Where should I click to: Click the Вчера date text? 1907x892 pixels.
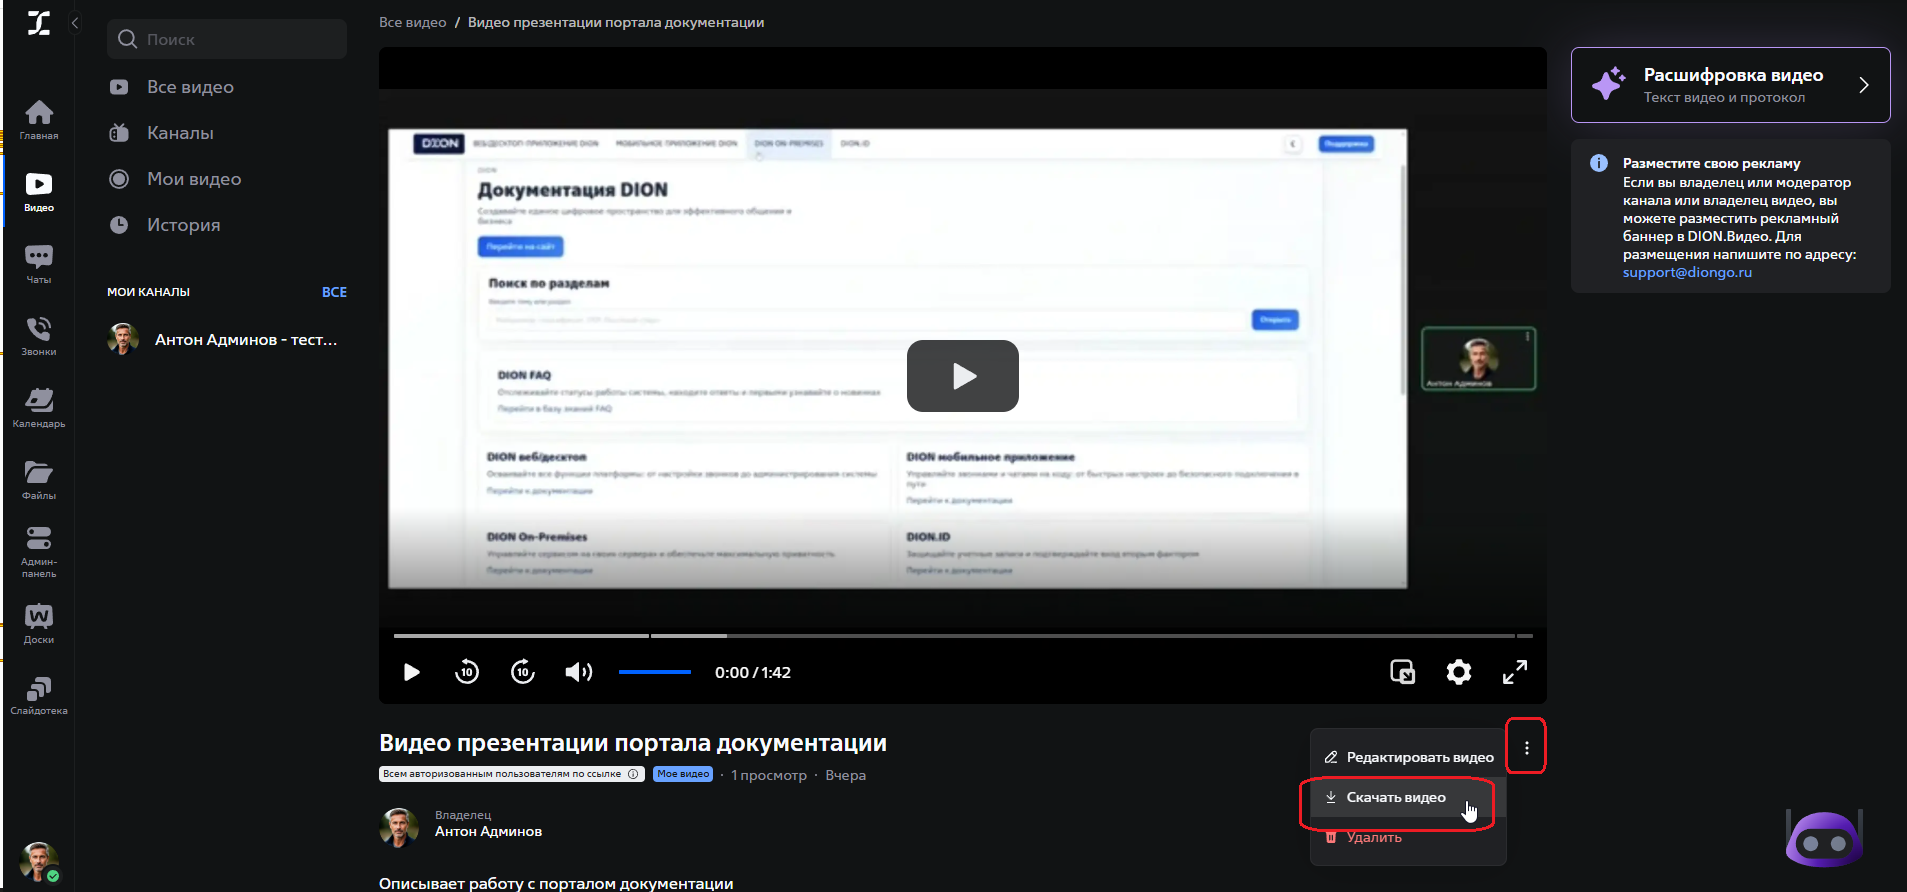pyautogui.click(x=845, y=775)
